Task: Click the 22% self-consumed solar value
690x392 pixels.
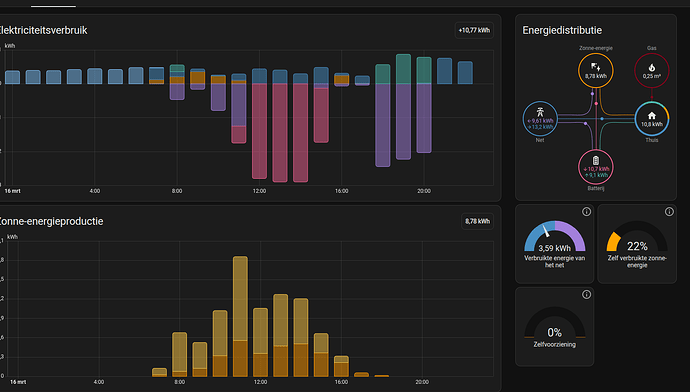Action: point(637,246)
